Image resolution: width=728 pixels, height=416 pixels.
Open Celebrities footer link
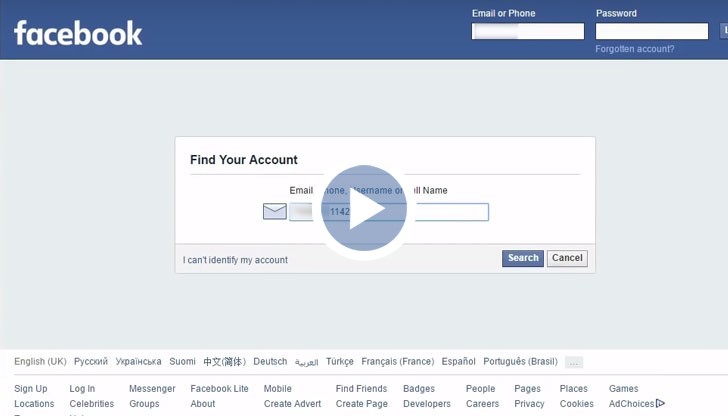click(92, 404)
